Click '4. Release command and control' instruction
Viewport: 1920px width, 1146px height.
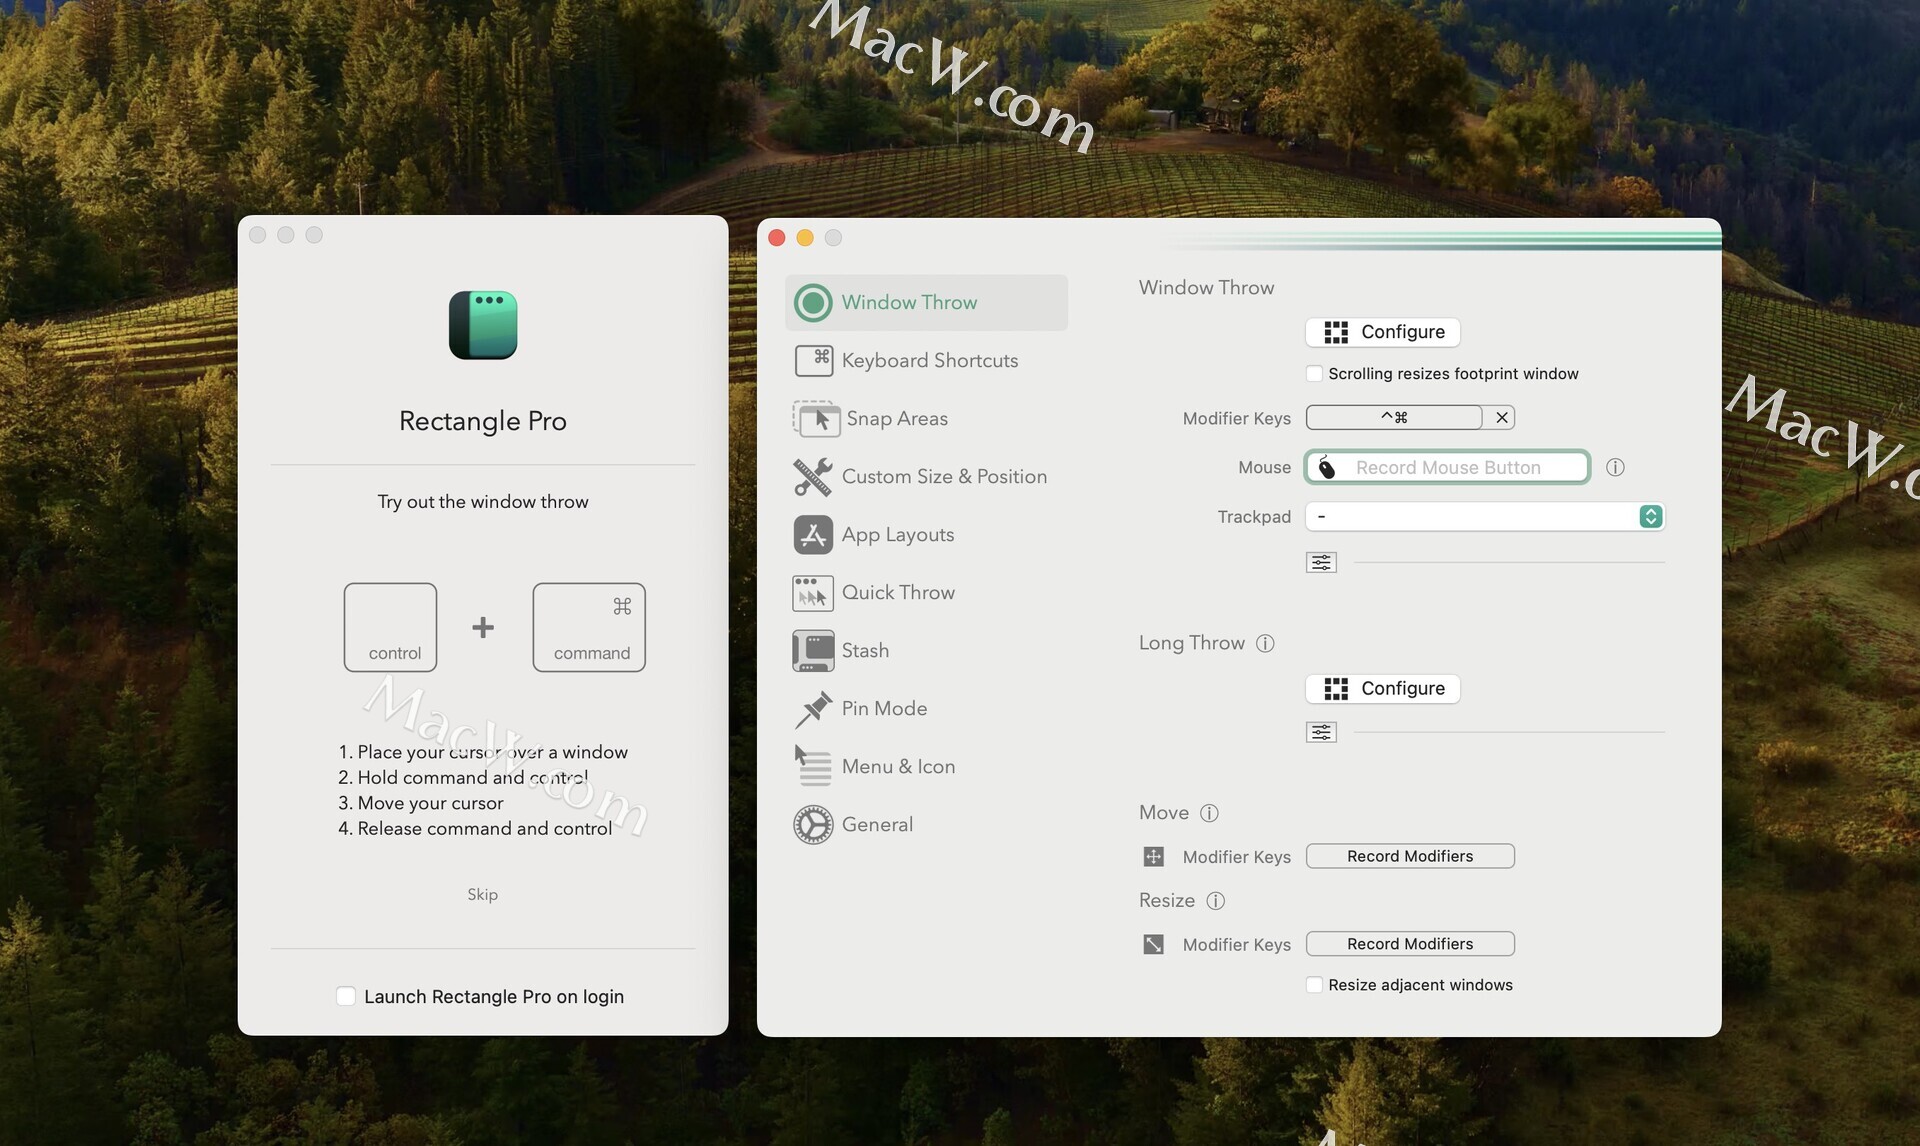475,829
